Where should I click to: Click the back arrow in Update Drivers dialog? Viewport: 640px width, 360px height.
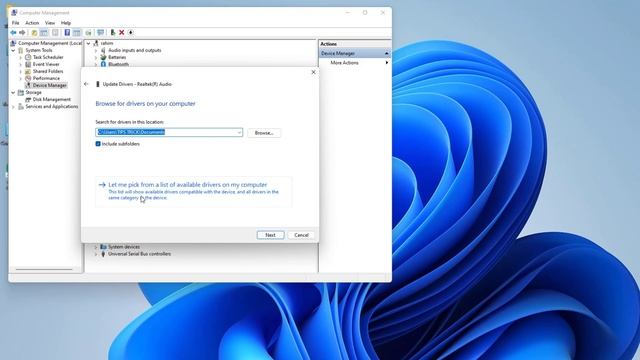[86, 84]
